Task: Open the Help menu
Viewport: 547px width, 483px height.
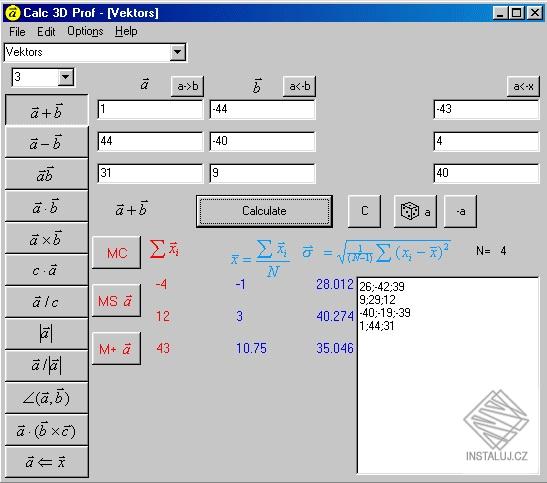Action: click(x=126, y=31)
